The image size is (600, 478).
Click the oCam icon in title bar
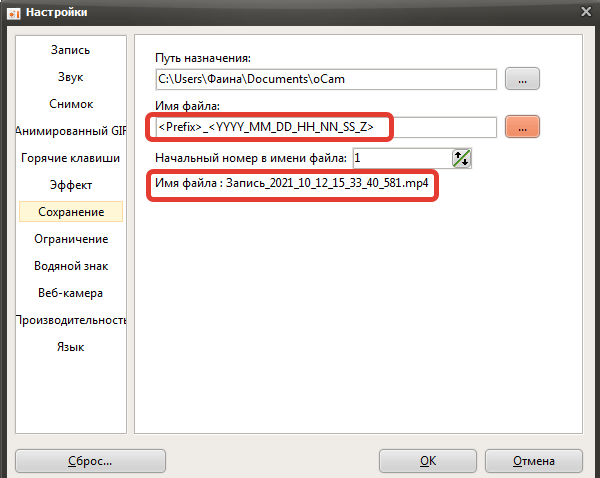pyautogui.click(x=14, y=13)
